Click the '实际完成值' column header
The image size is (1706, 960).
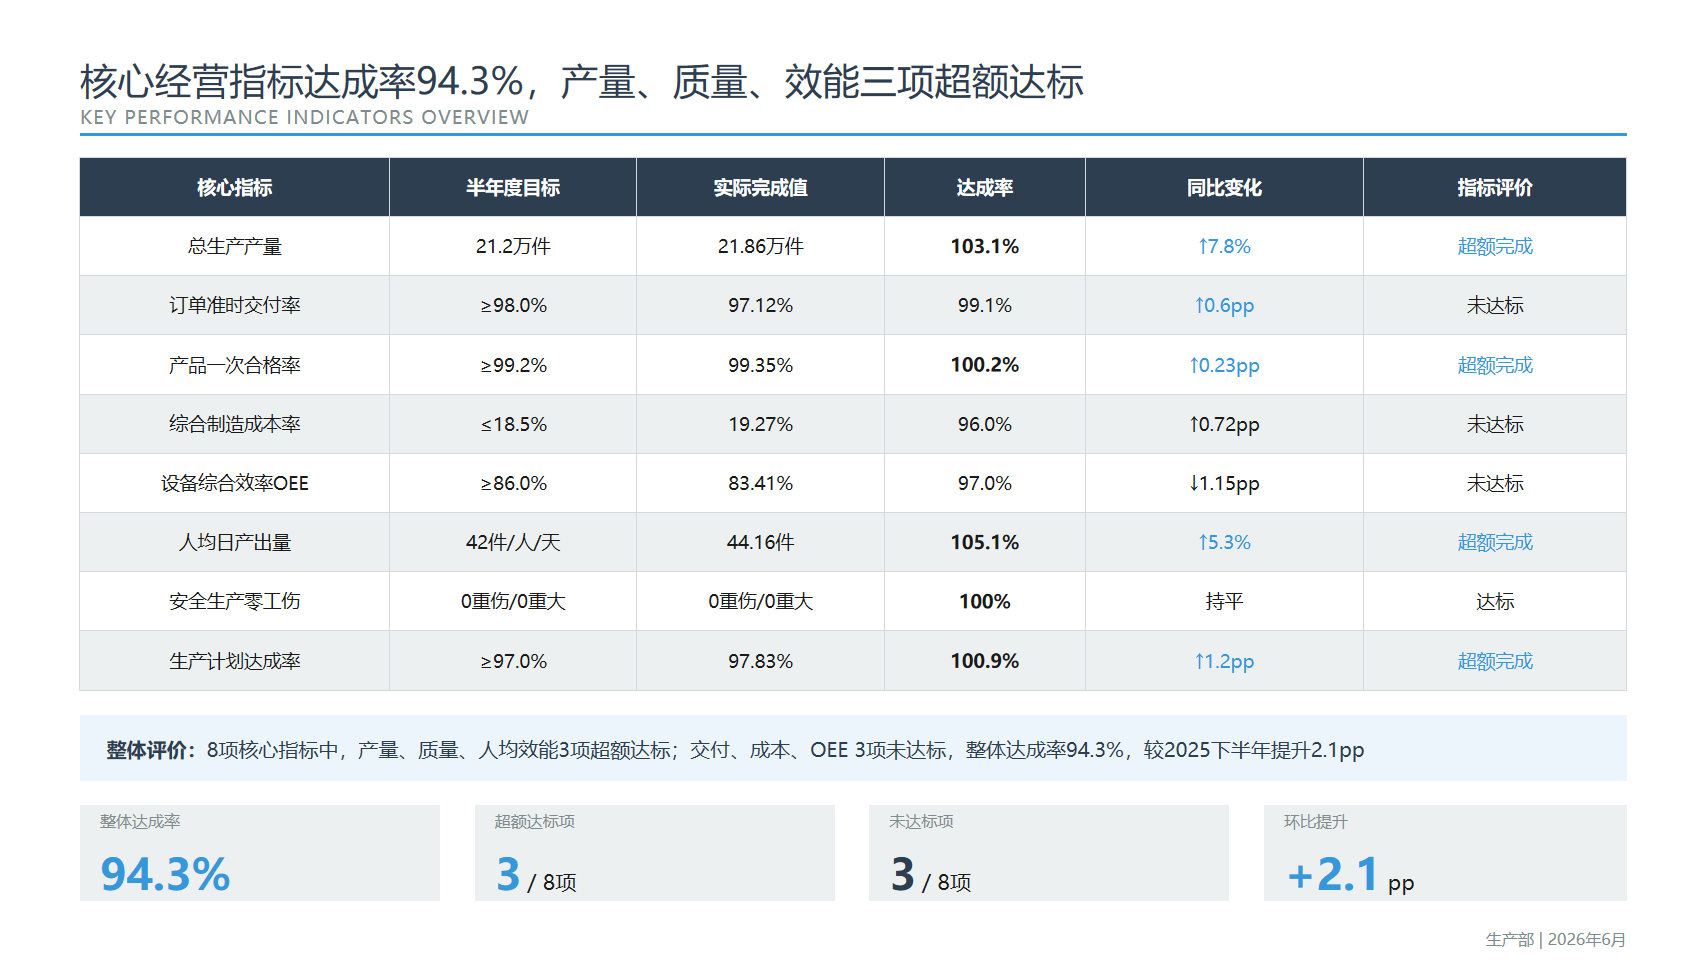tap(760, 187)
